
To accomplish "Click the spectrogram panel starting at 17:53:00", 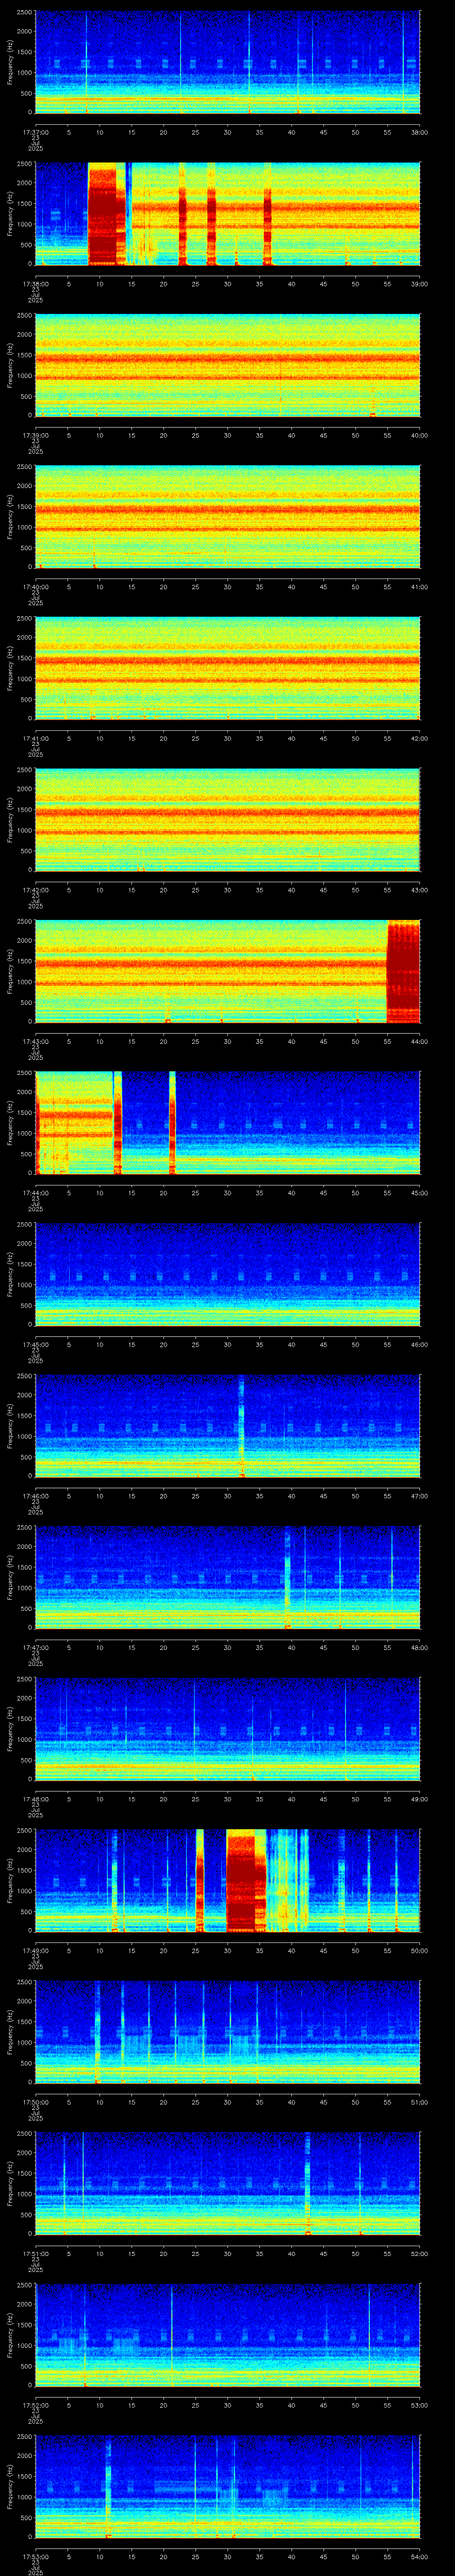I will pos(228,2487).
